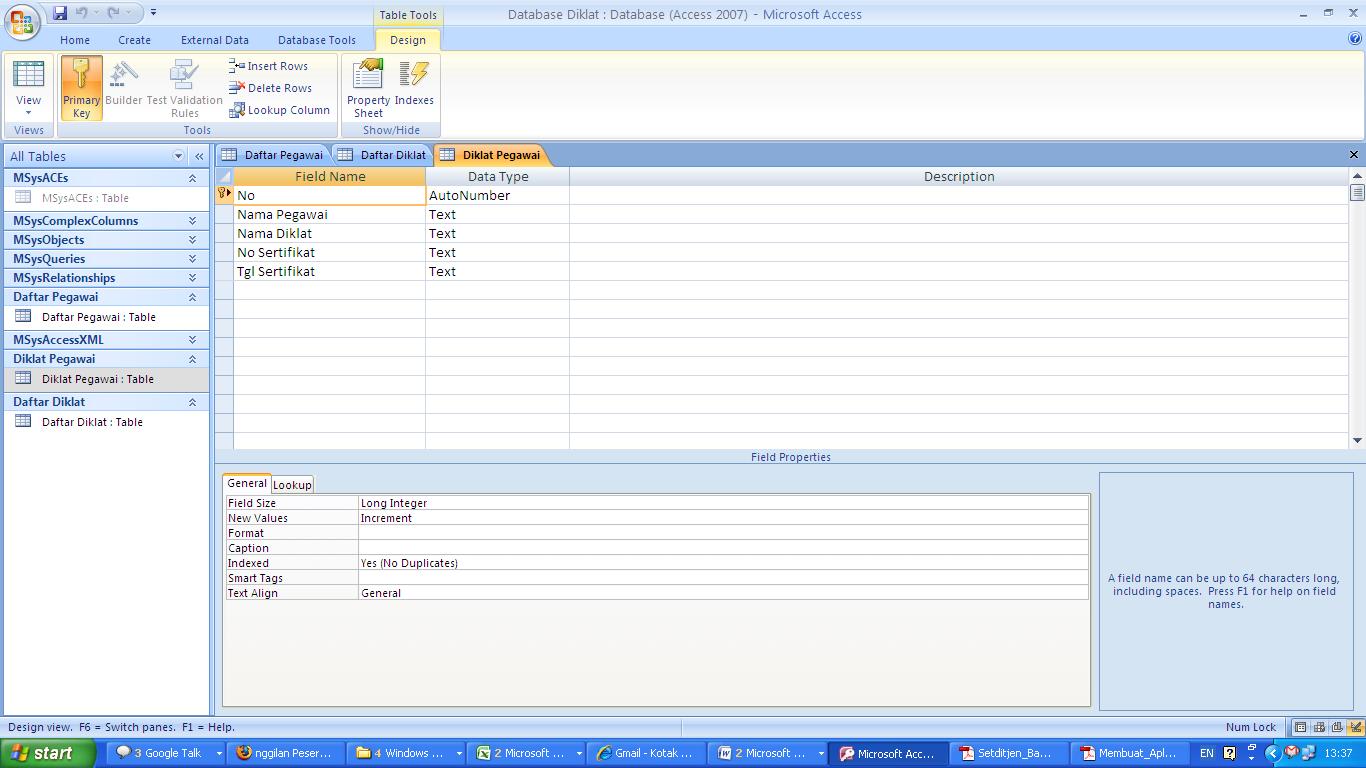Expand the MSysRelationships group

[x=192, y=278]
